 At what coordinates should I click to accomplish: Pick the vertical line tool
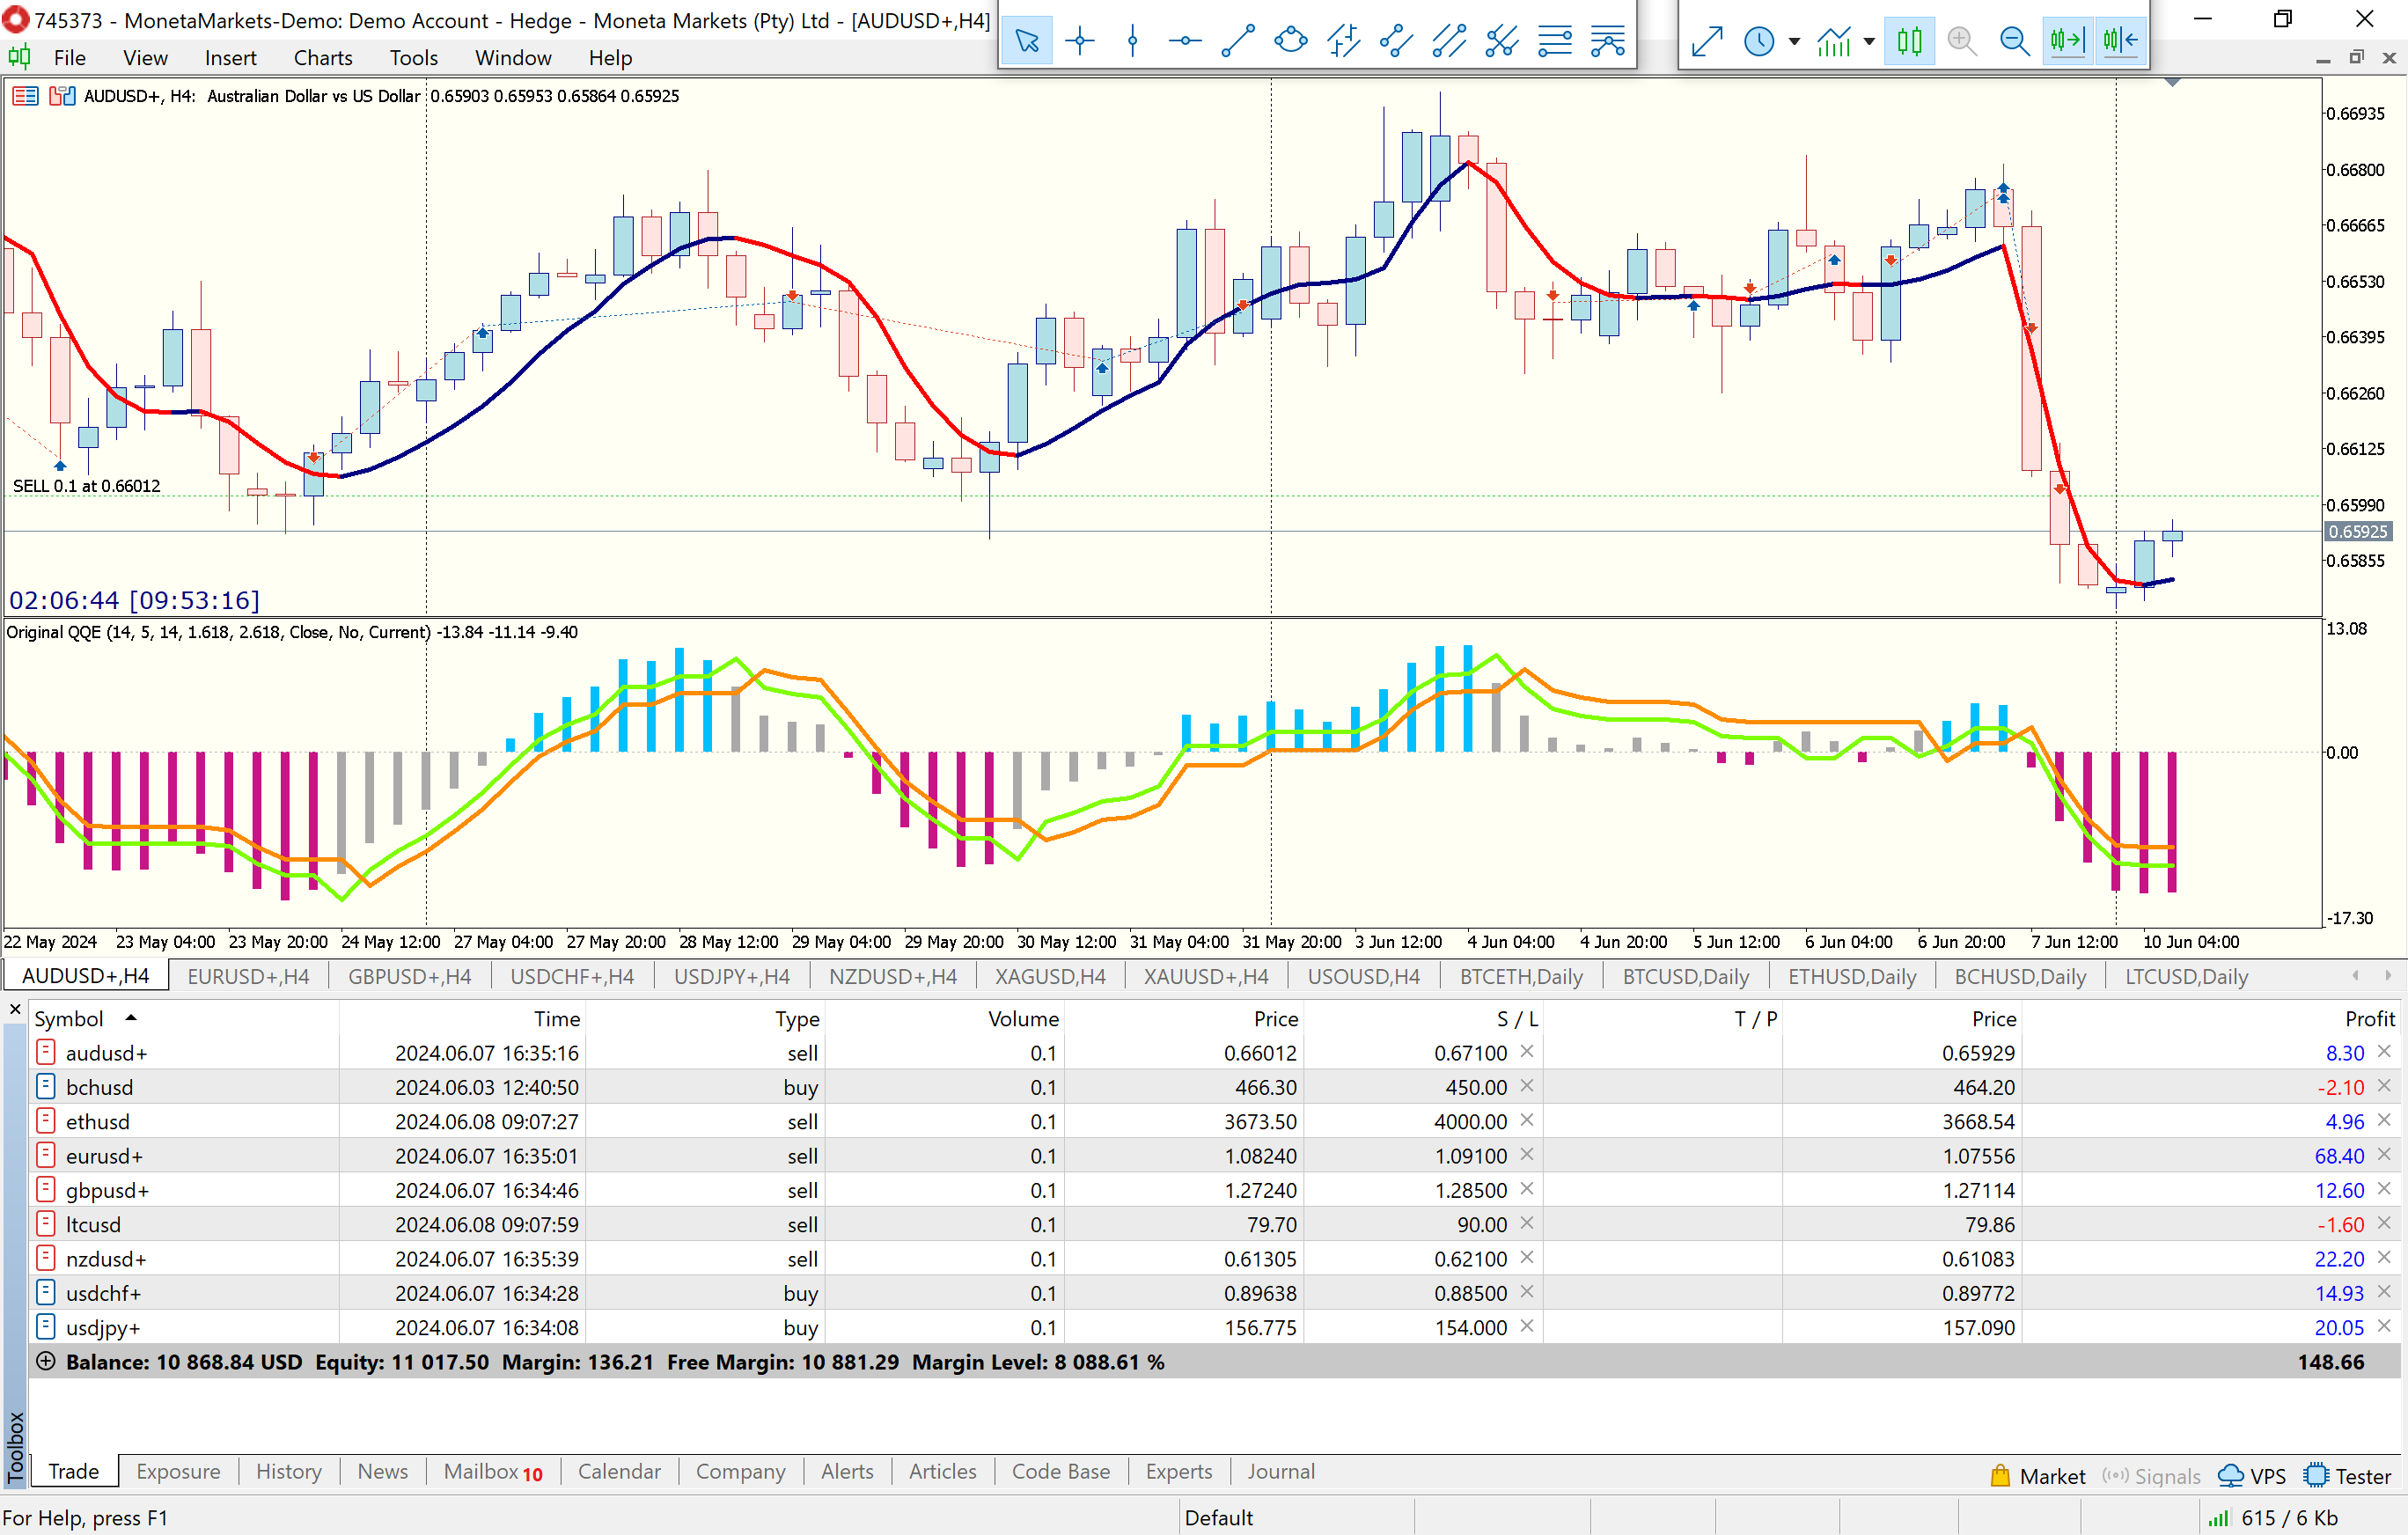click(x=1132, y=41)
